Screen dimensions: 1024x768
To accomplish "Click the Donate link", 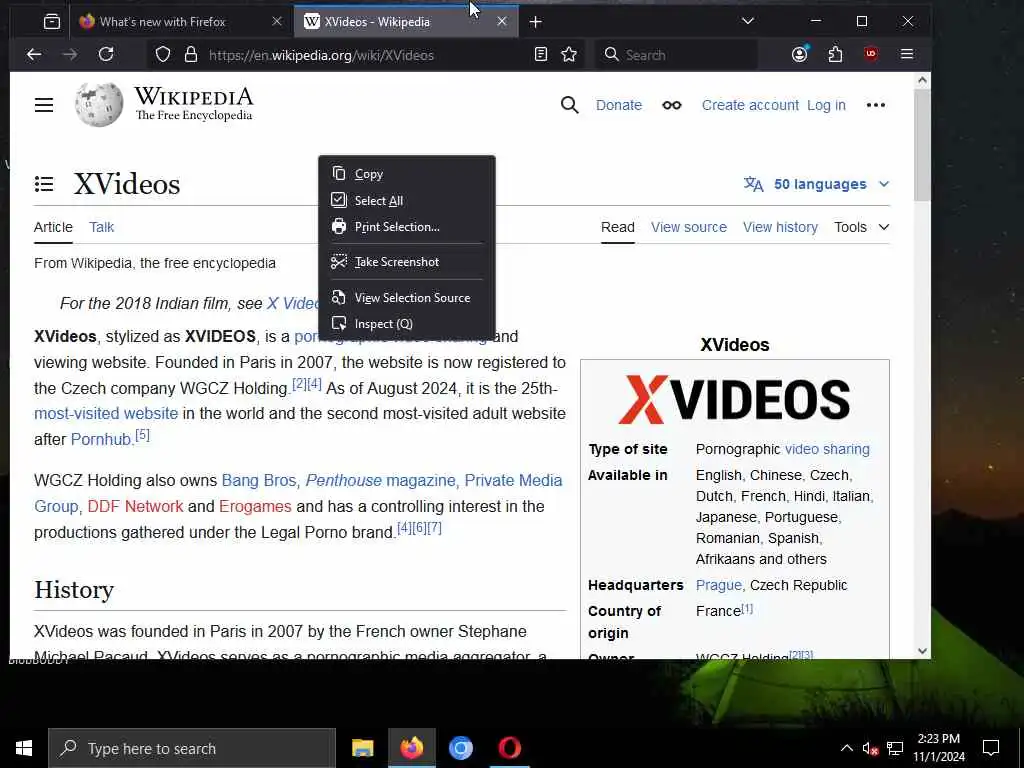I will tap(618, 105).
